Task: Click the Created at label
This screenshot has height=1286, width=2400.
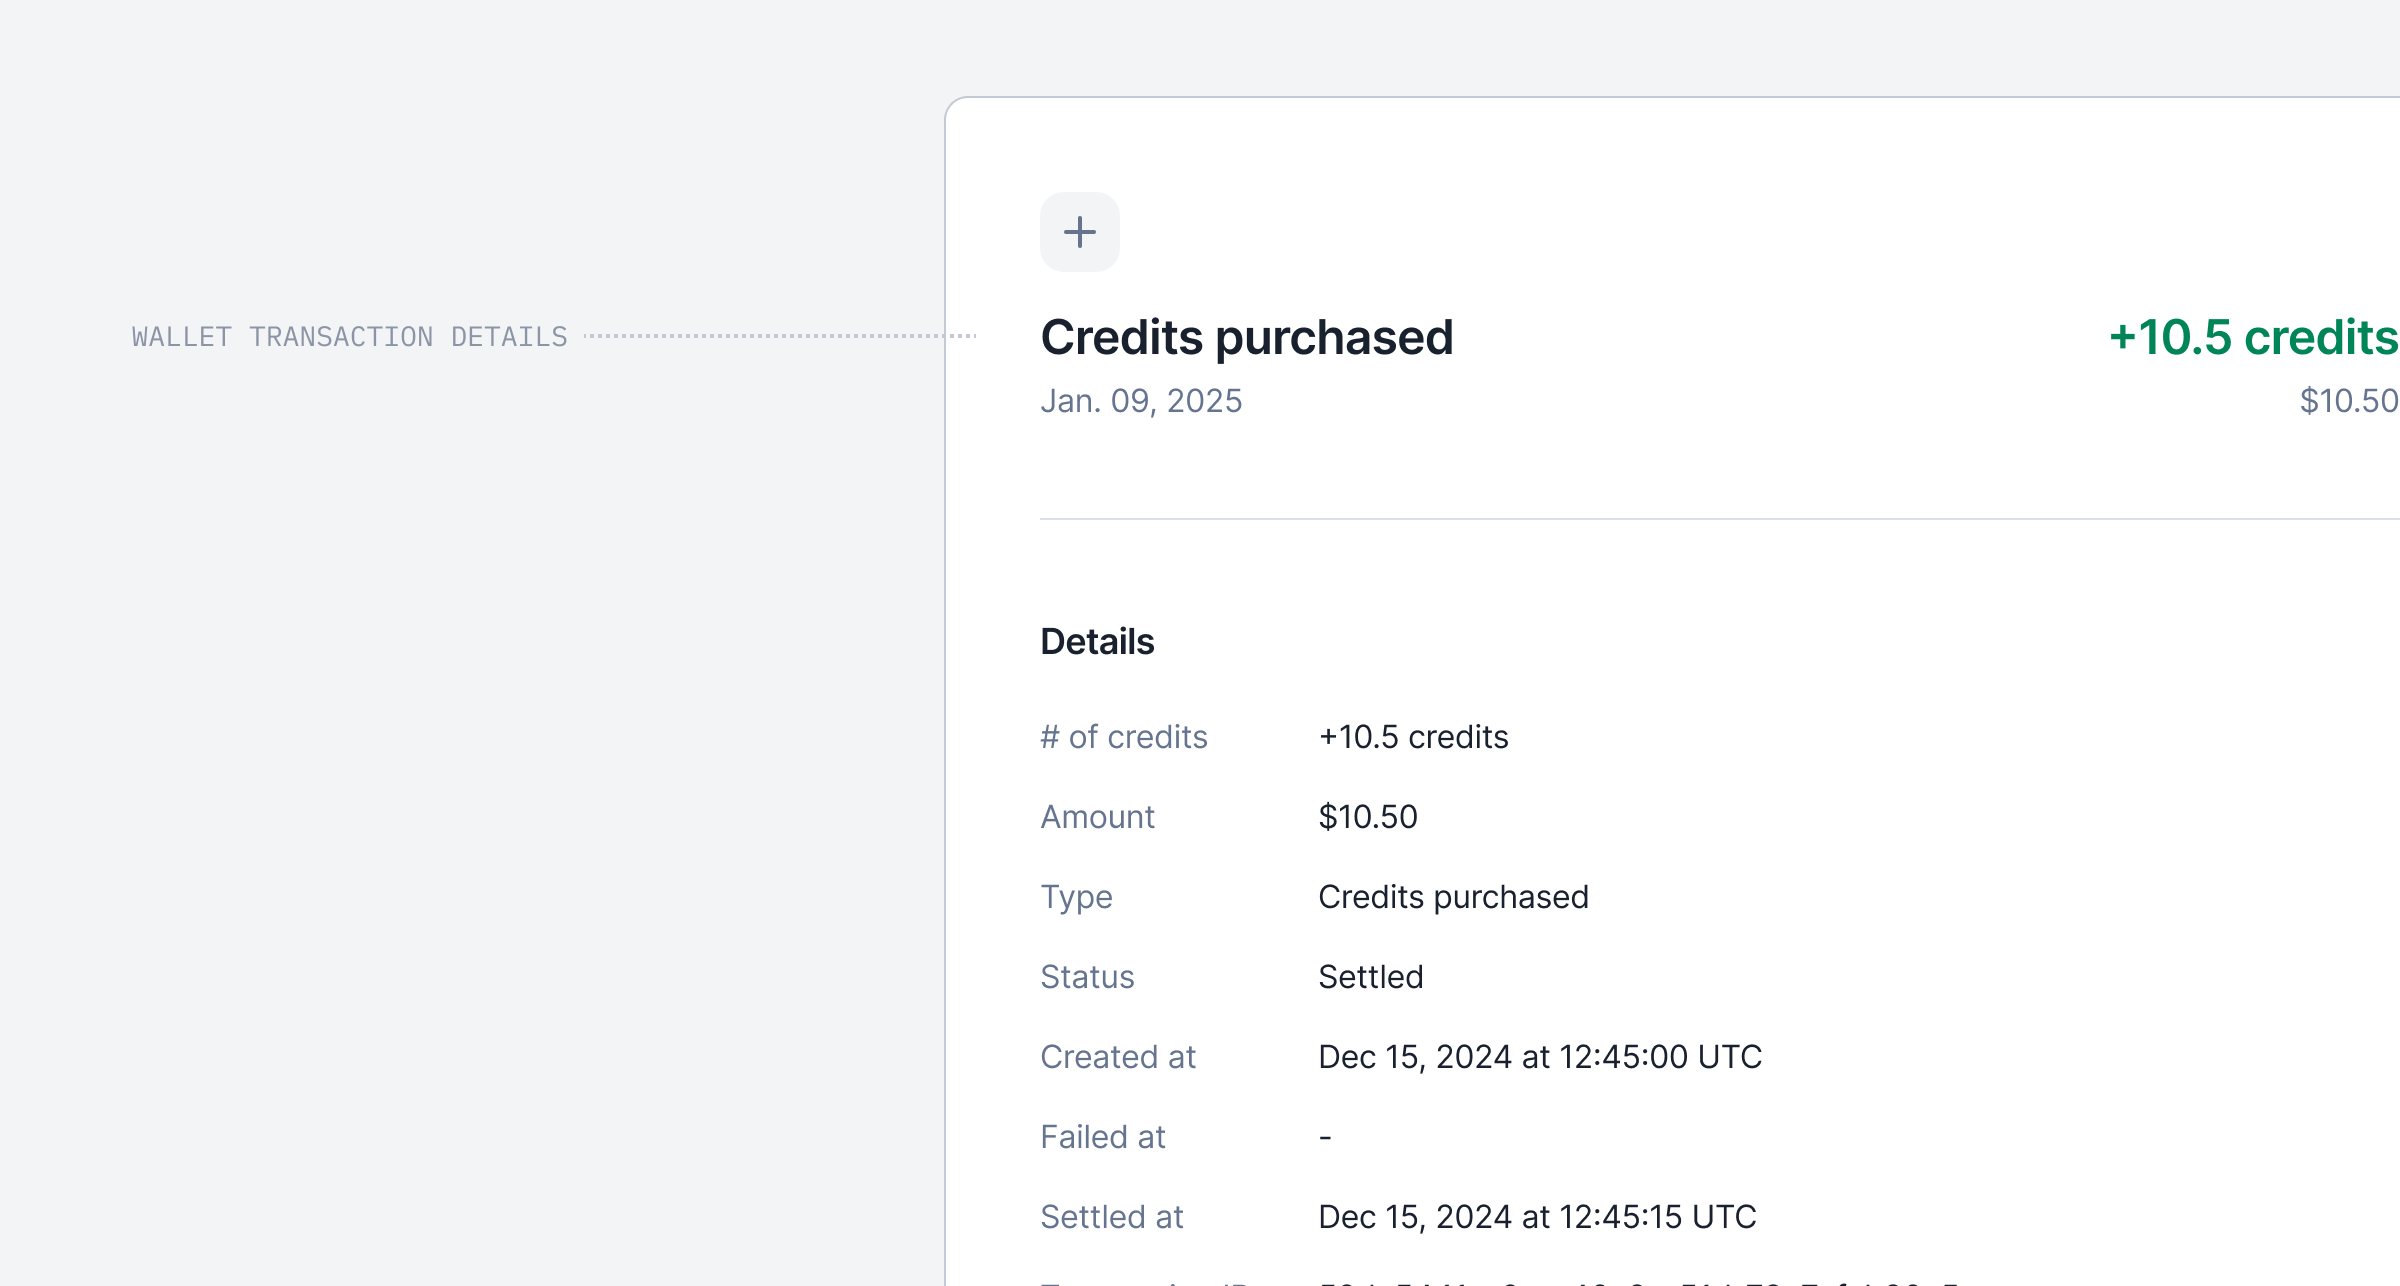Action: click(1117, 1057)
